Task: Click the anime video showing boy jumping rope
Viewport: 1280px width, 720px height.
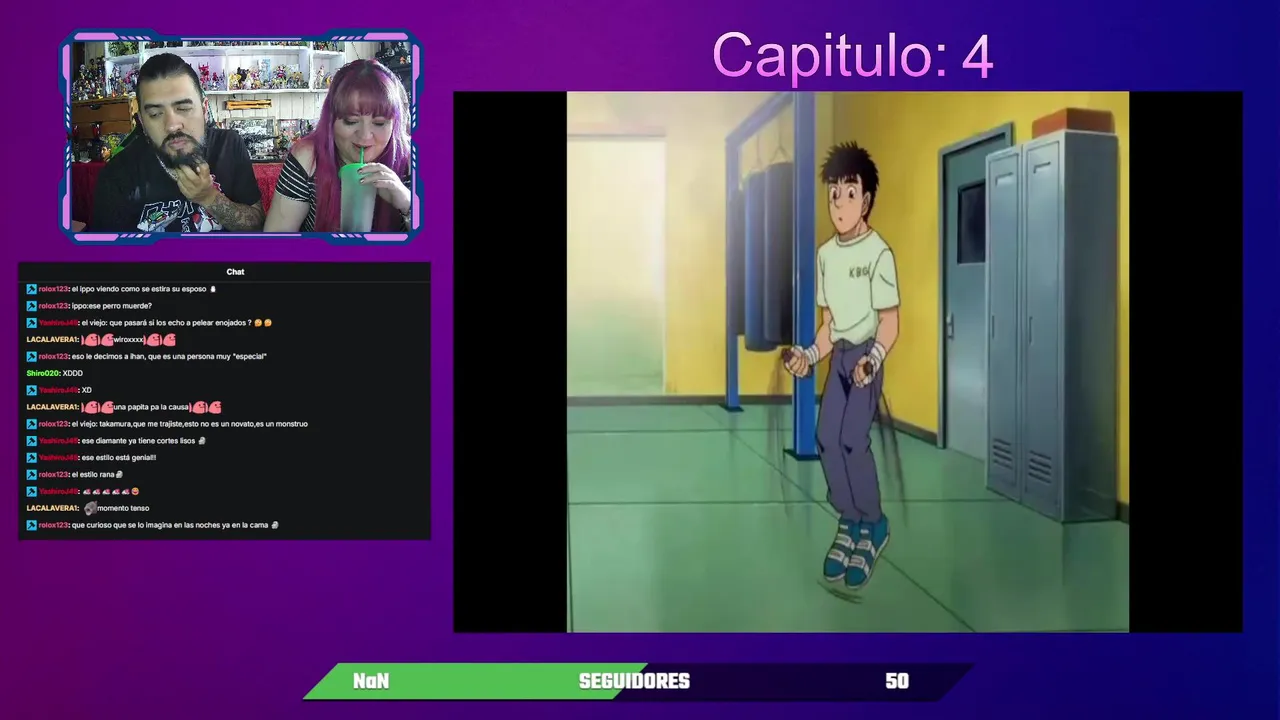Action: [x=848, y=362]
